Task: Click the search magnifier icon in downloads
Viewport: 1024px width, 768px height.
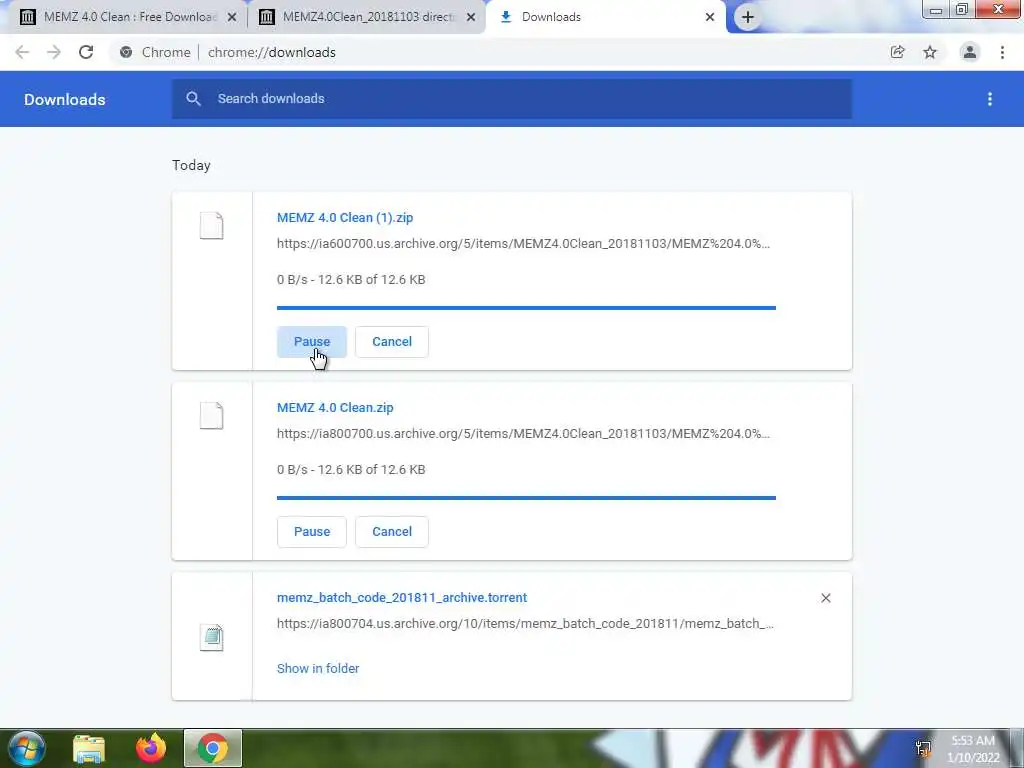Action: point(193,99)
